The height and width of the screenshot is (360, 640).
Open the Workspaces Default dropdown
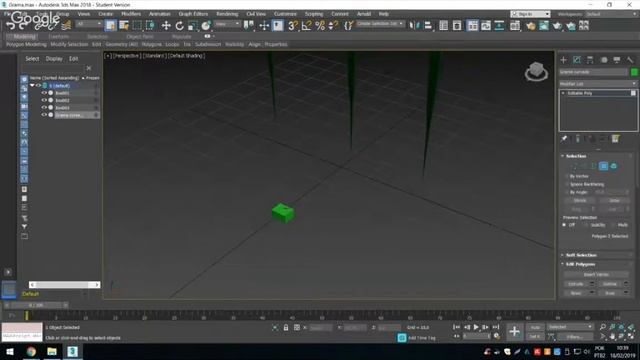click(611, 14)
